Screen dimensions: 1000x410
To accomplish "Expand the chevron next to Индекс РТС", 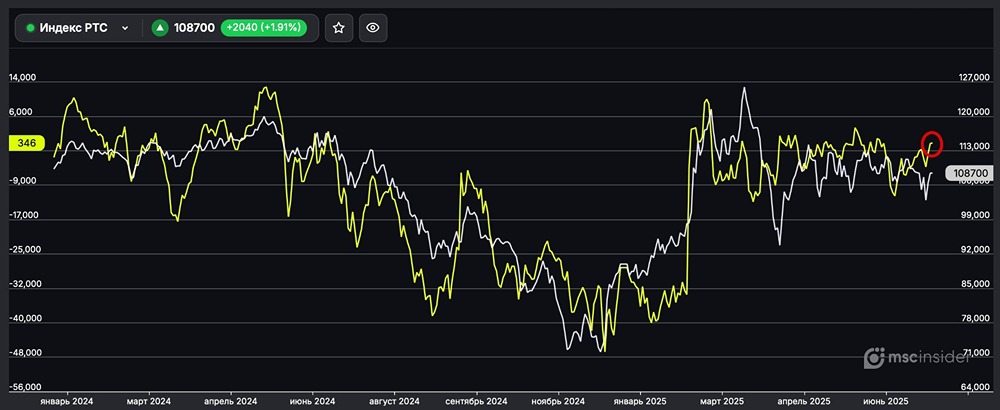I will 125,28.
